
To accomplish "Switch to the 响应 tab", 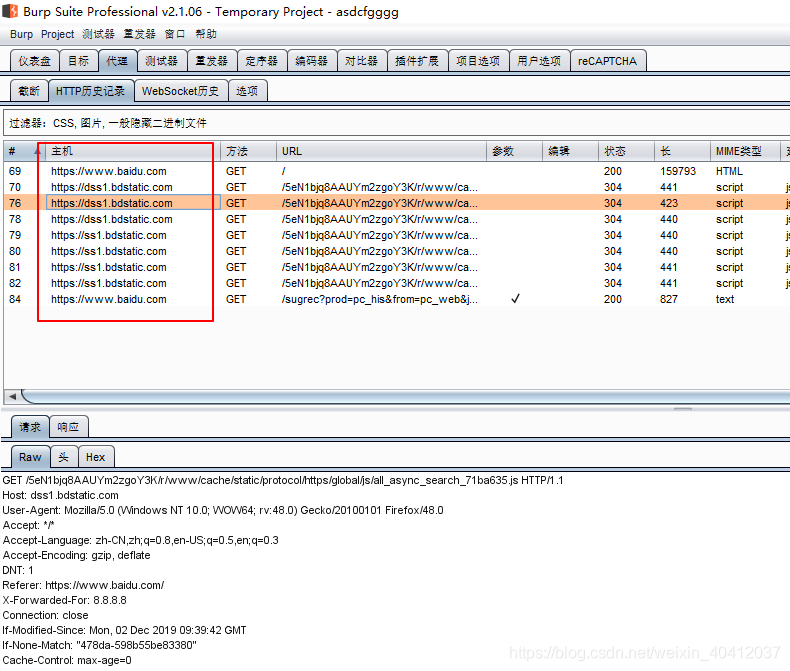I will [x=69, y=427].
